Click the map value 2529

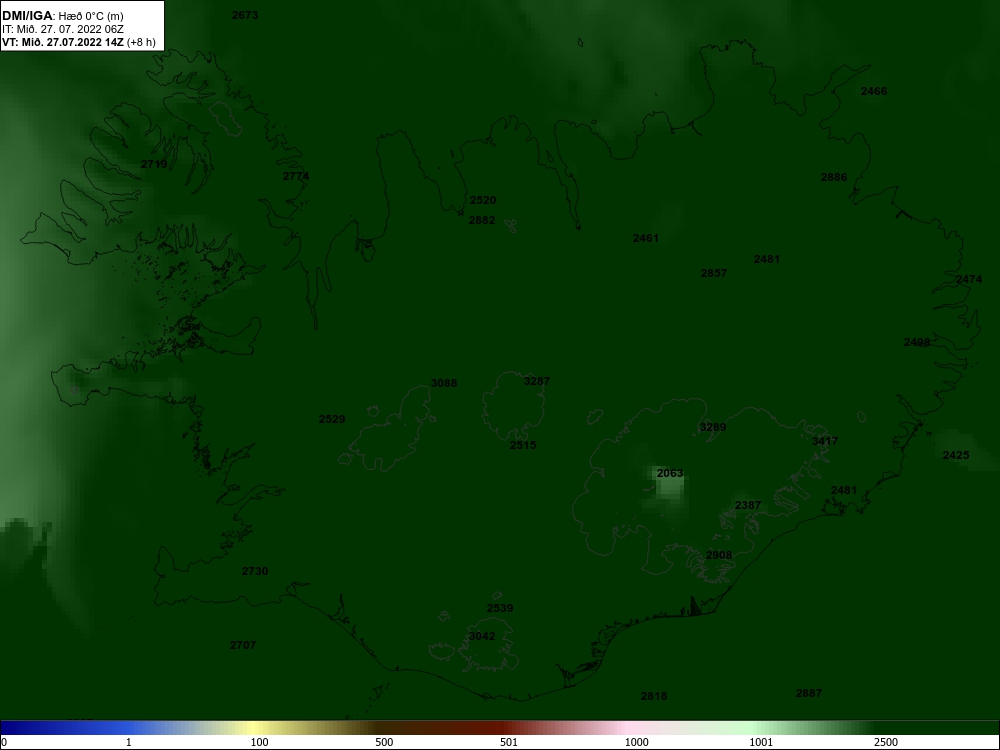coord(332,419)
